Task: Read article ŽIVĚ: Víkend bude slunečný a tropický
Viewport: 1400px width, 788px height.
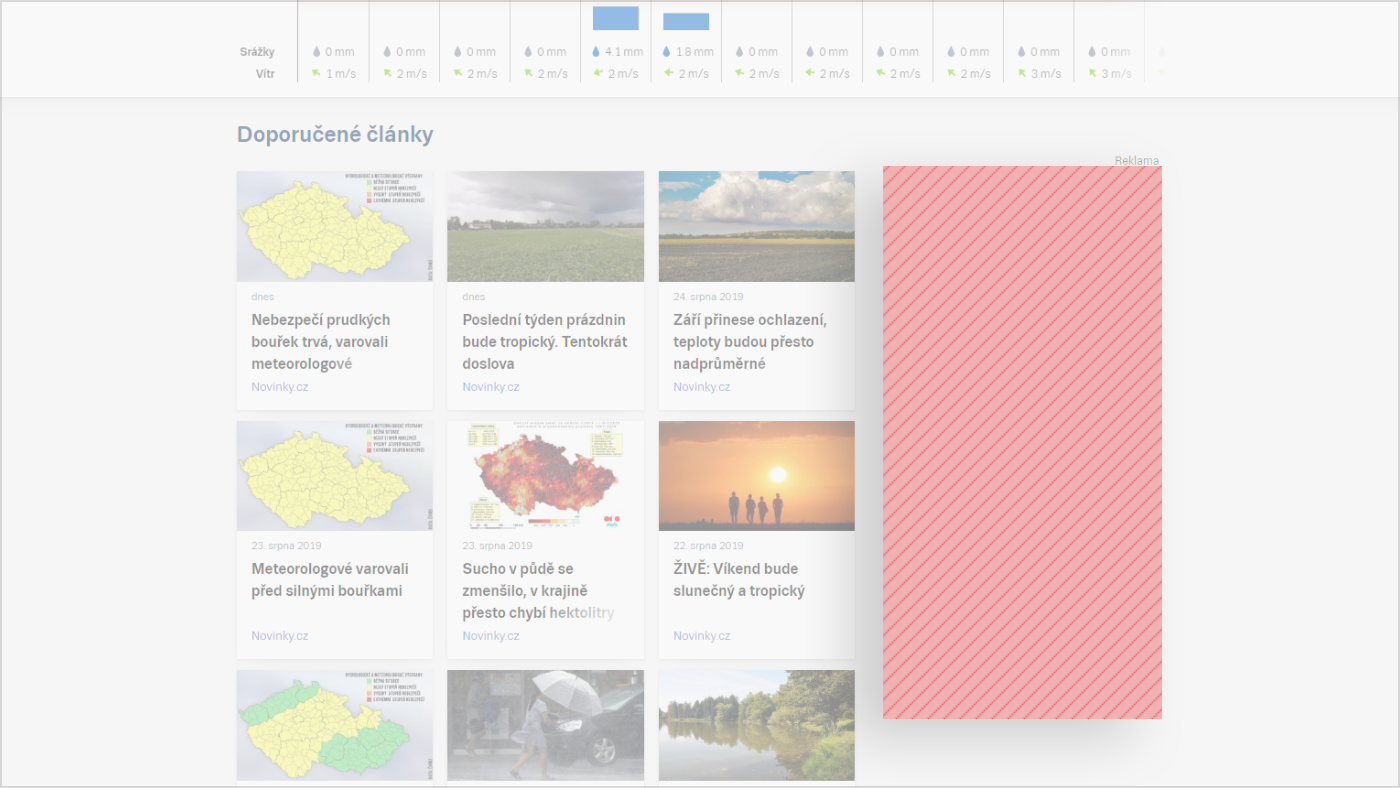Action: [739, 580]
